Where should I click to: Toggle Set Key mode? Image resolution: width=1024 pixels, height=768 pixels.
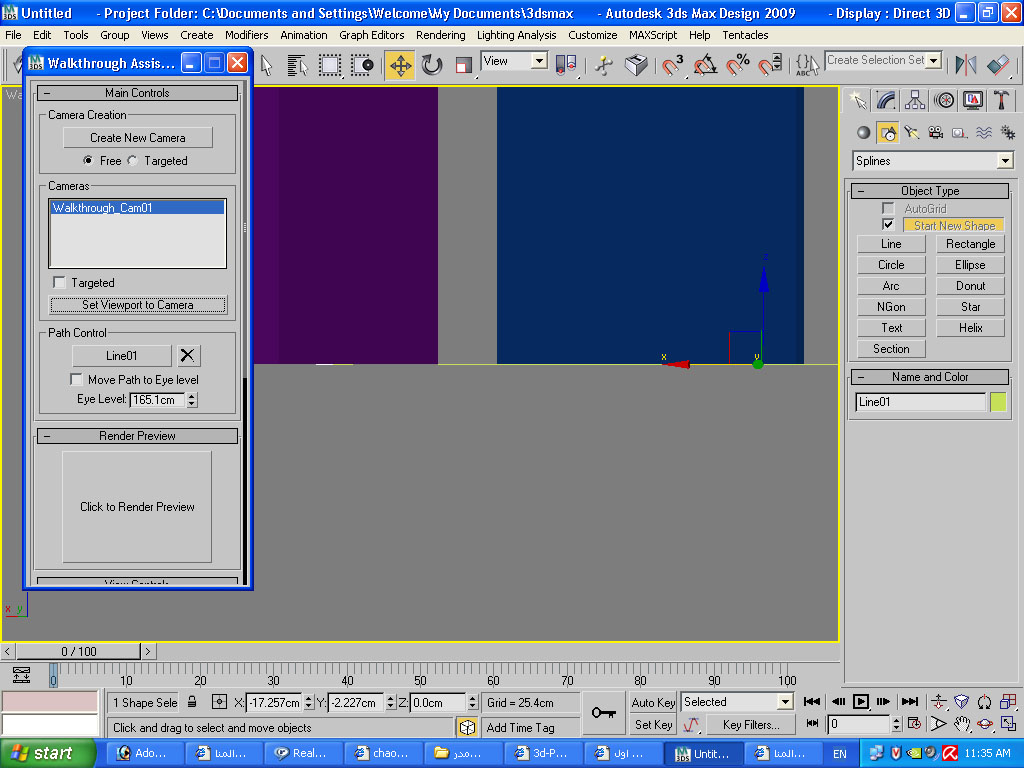pyautogui.click(x=652, y=724)
